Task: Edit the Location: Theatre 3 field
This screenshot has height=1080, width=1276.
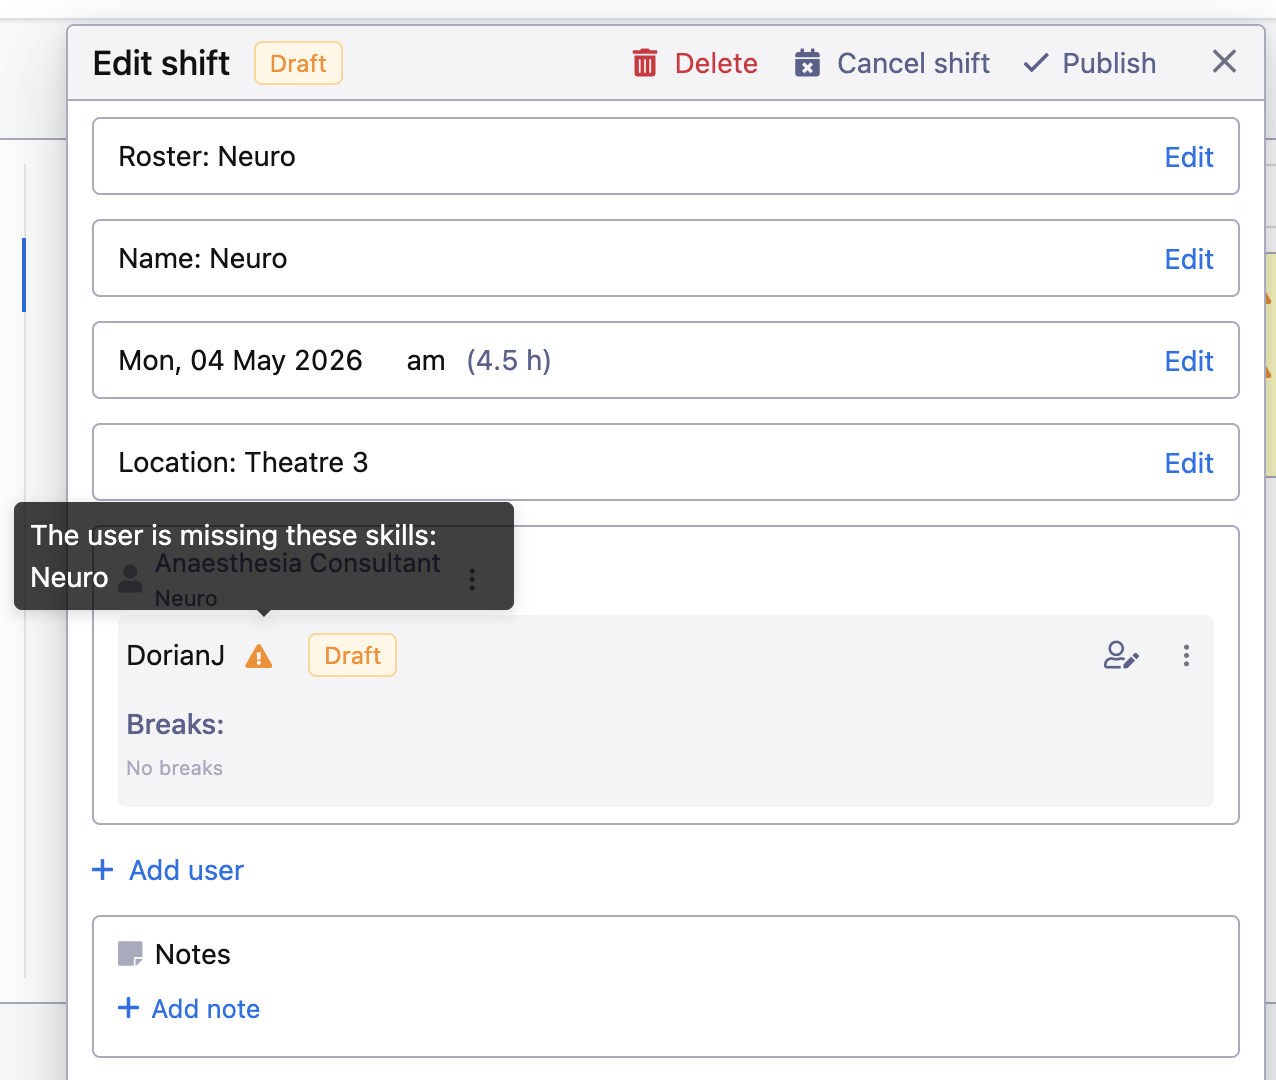Action: click(x=1188, y=463)
